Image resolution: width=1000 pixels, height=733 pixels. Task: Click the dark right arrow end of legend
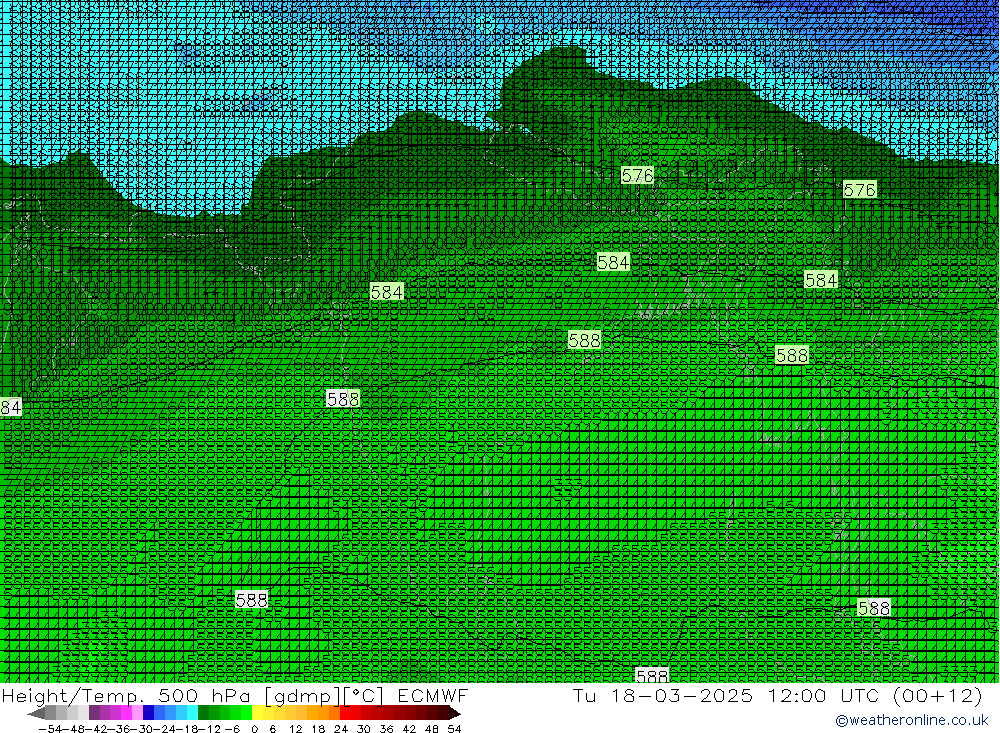point(455,713)
